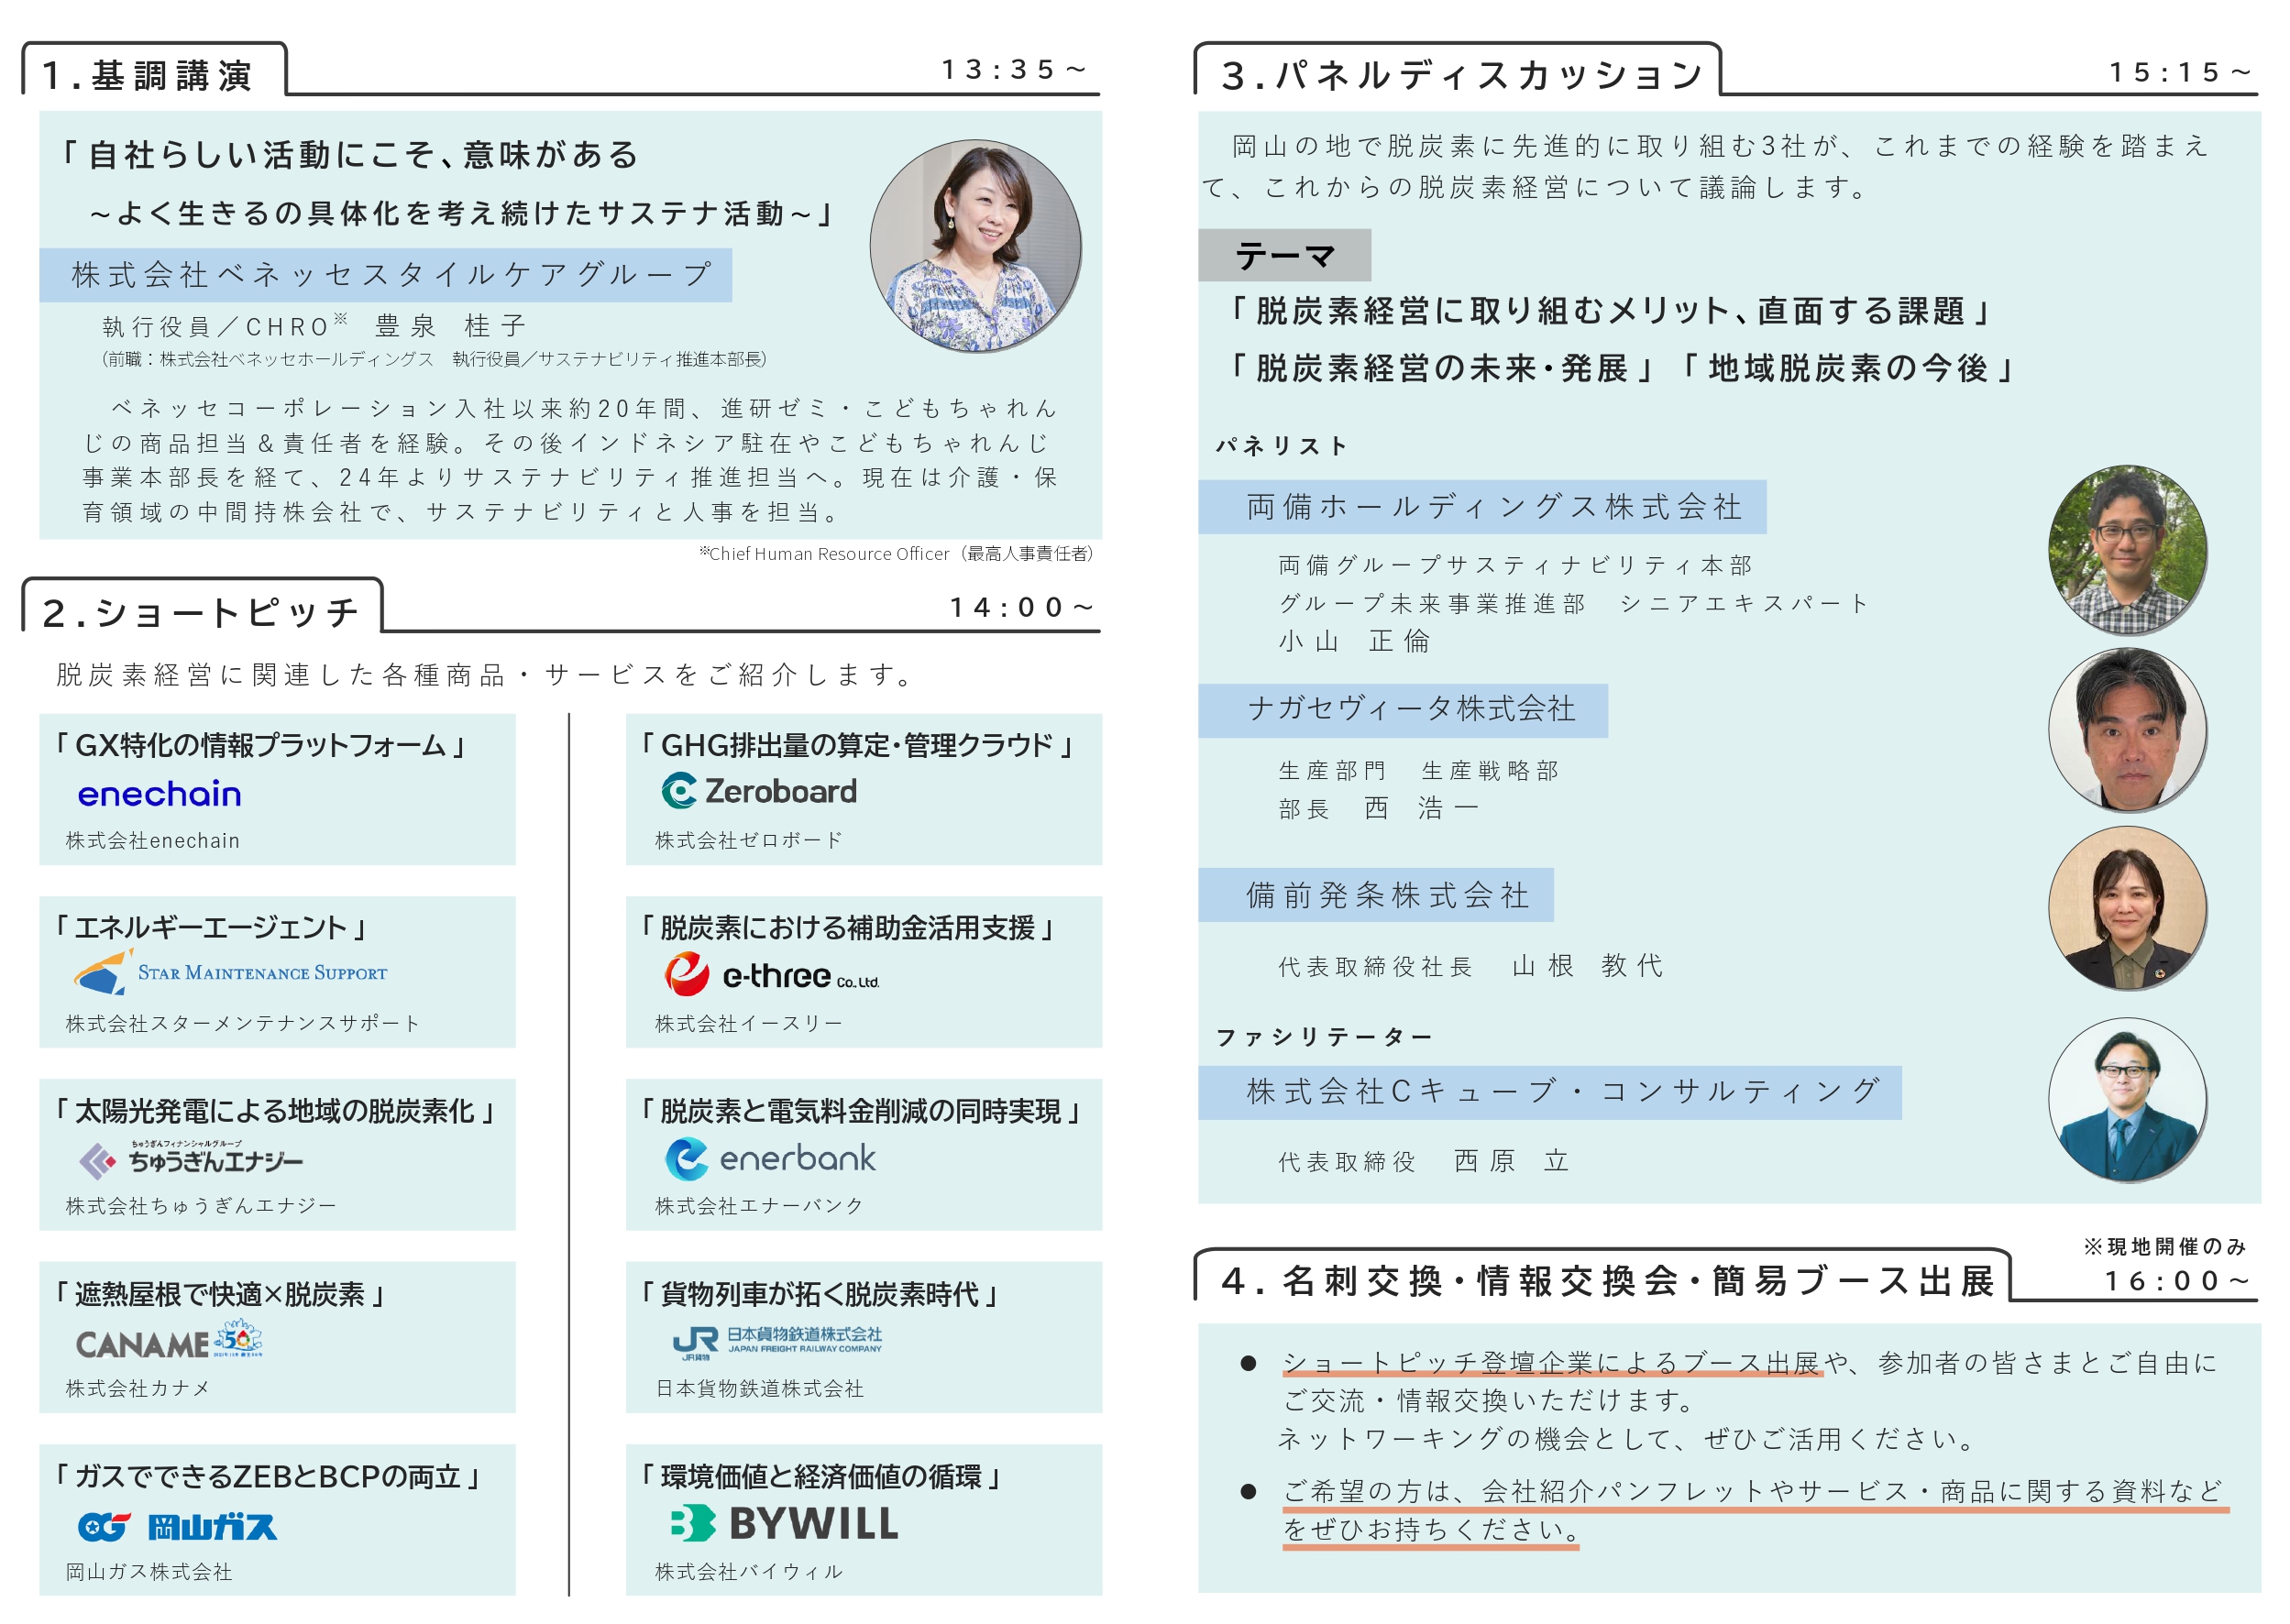Click the Zeroboard logo

tap(758, 791)
